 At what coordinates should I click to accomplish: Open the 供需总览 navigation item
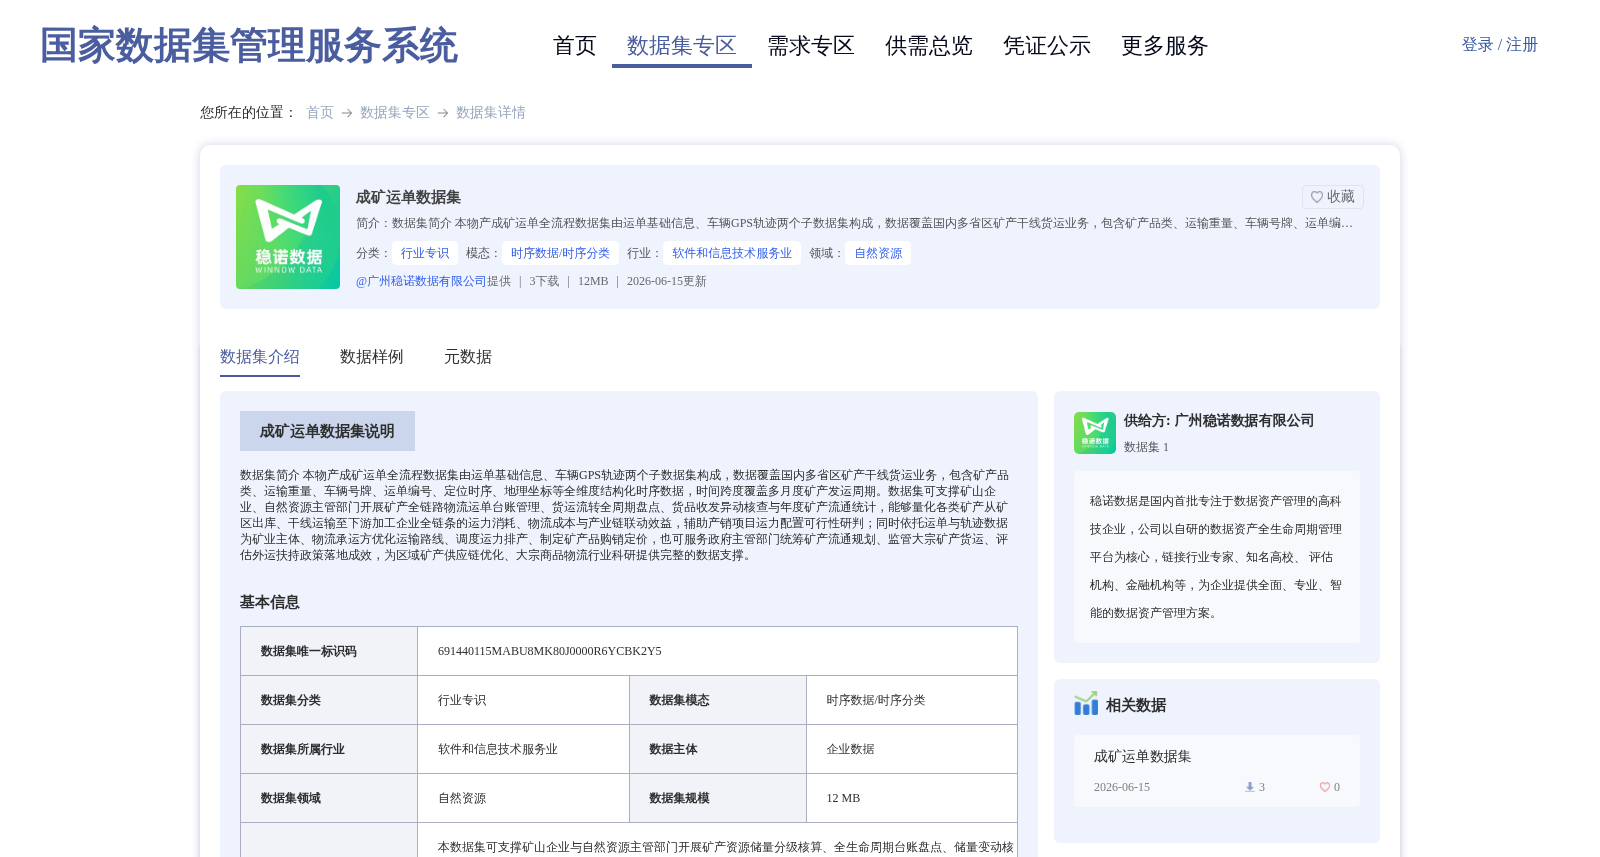[x=929, y=46]
